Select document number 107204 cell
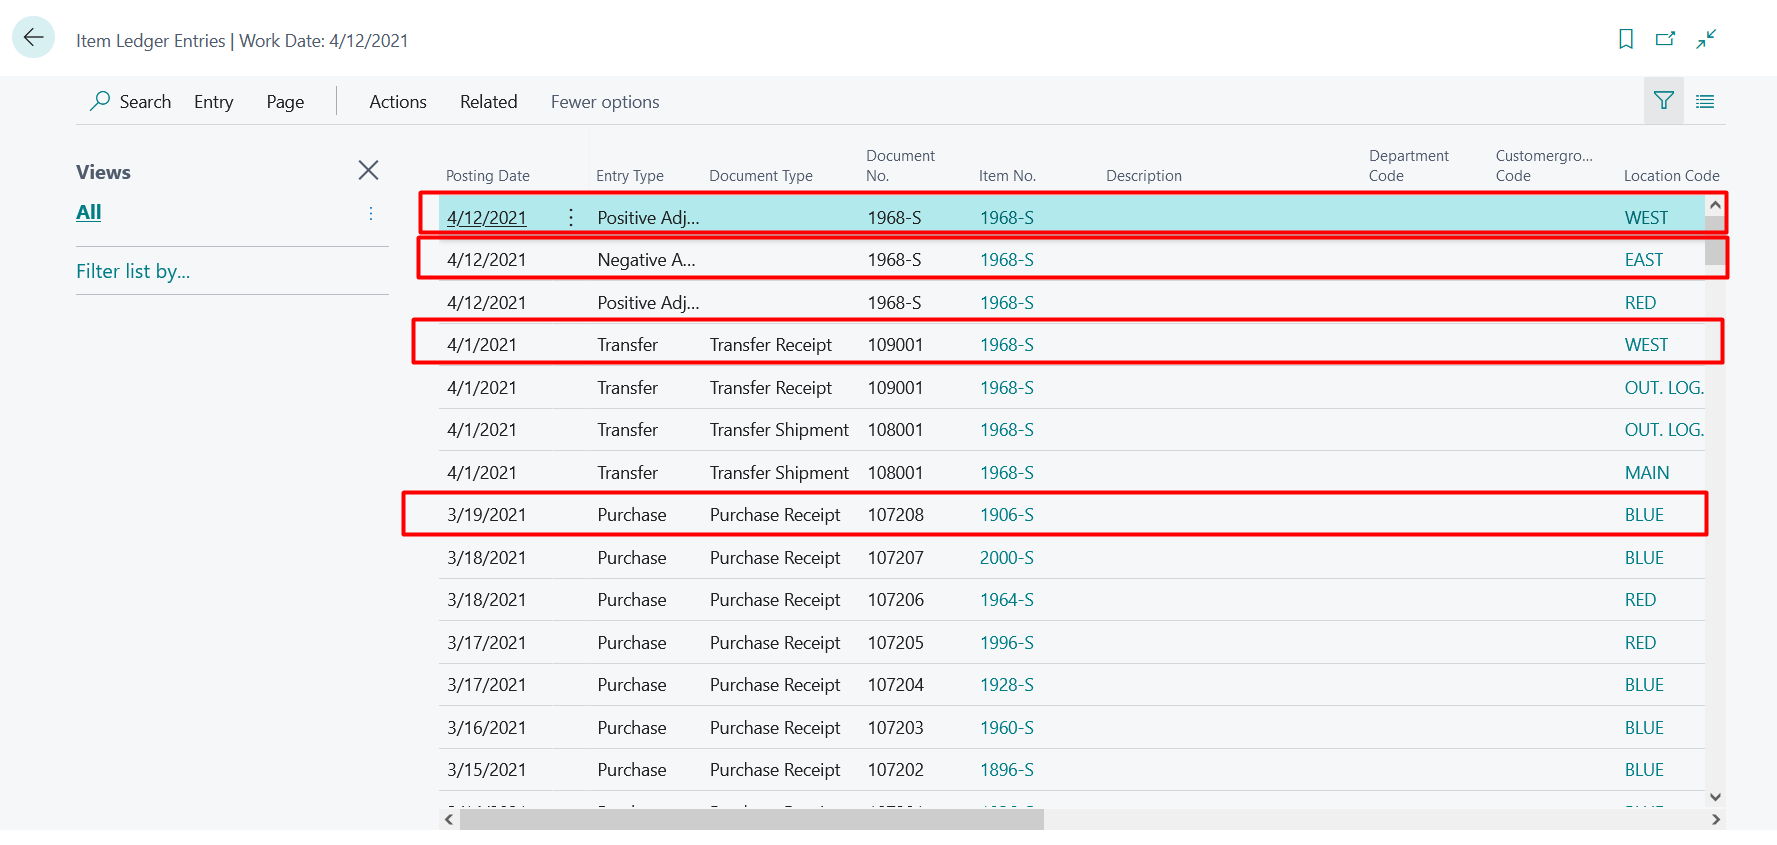Viewport: 1777px width, 845px height. tap(896, 684)
